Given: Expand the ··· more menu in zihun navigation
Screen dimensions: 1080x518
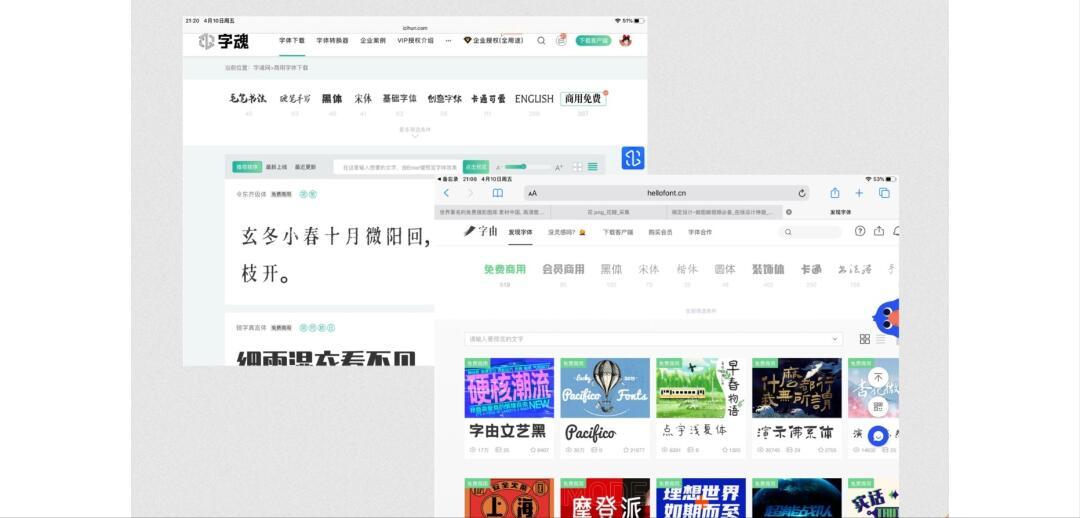Looking at the screenshot, I should [448, 41].
